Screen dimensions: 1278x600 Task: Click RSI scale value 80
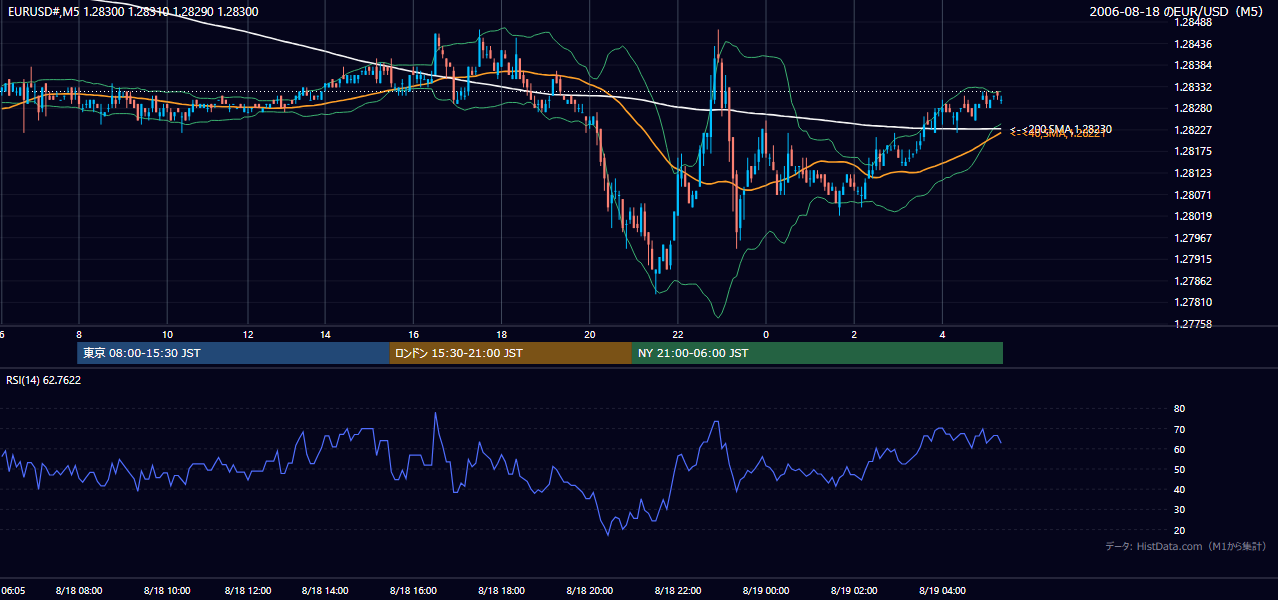tap(1179, 409)
